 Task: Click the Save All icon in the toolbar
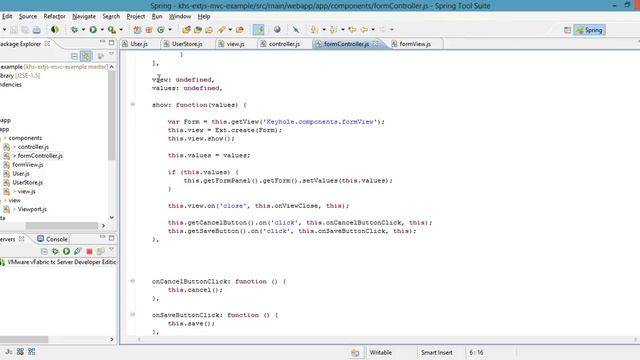pos(25,30)
